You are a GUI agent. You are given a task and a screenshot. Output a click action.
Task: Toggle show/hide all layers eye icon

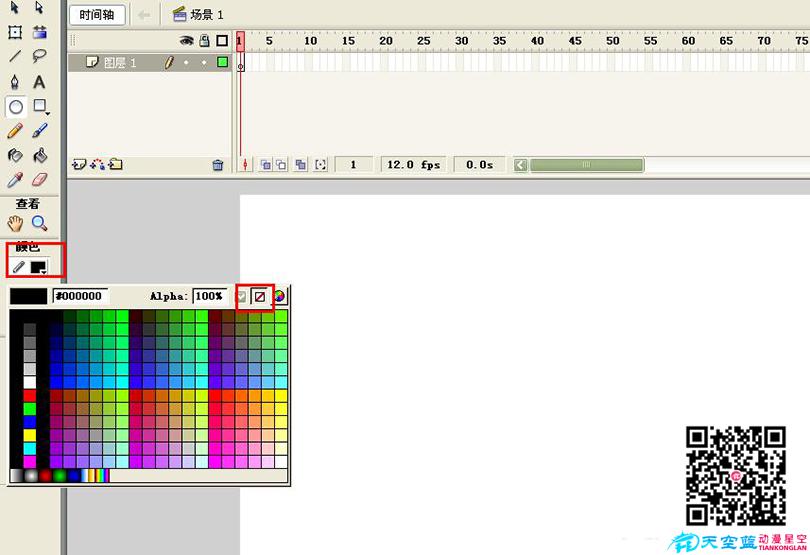click(x=186, y=40)
